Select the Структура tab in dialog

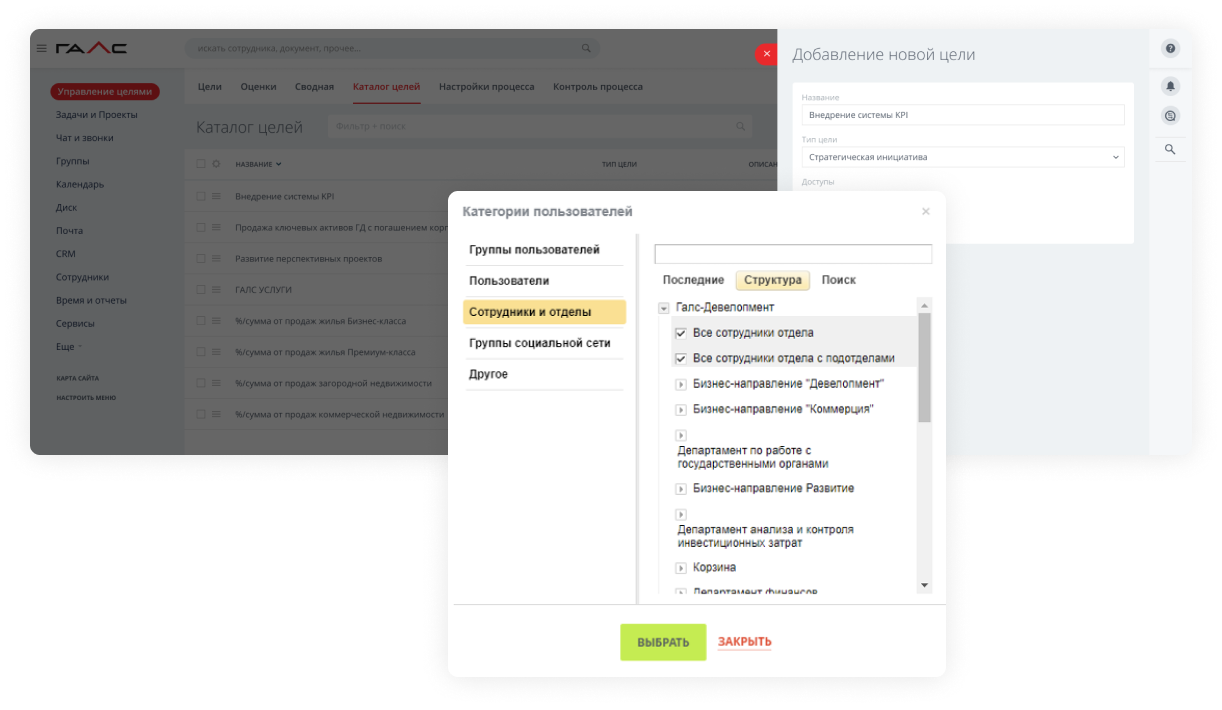pyautogui.click(x=772, y=280)
